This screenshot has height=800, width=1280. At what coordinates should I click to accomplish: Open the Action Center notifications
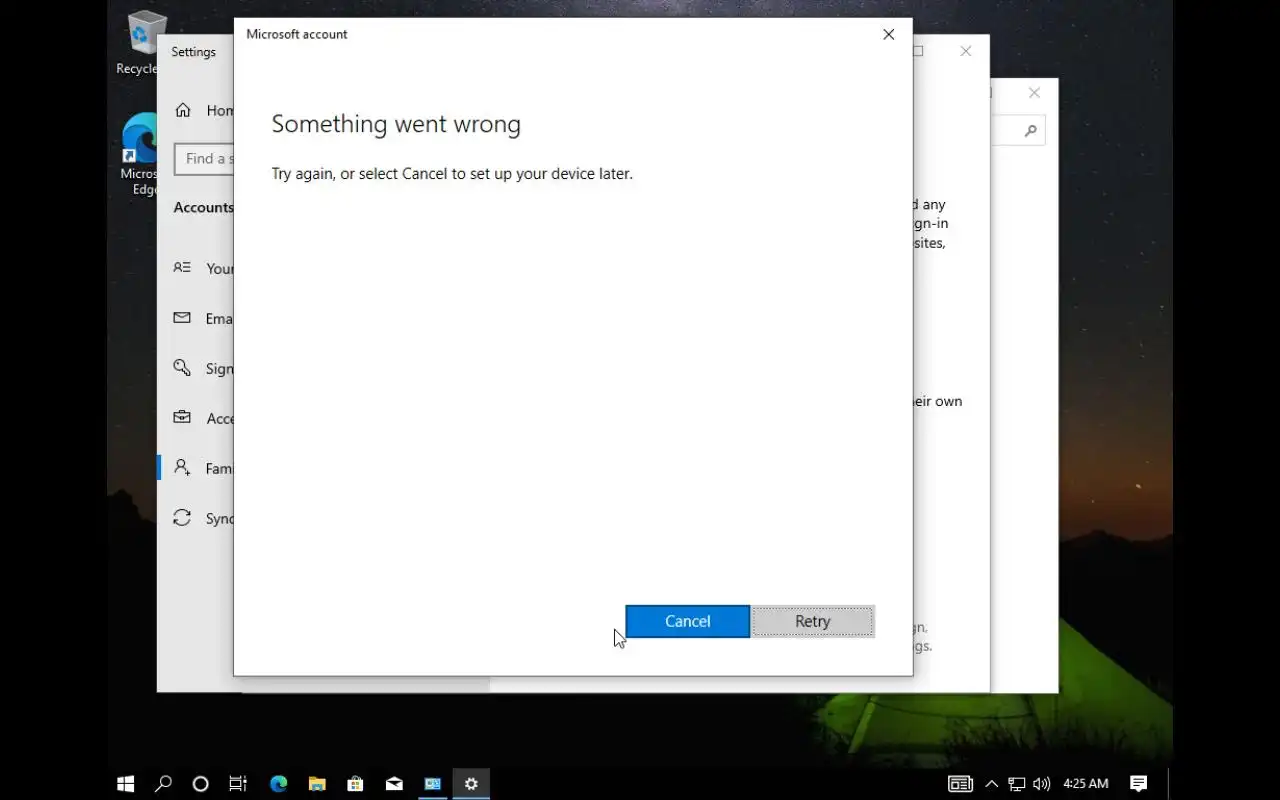(x=1138, y=784)
